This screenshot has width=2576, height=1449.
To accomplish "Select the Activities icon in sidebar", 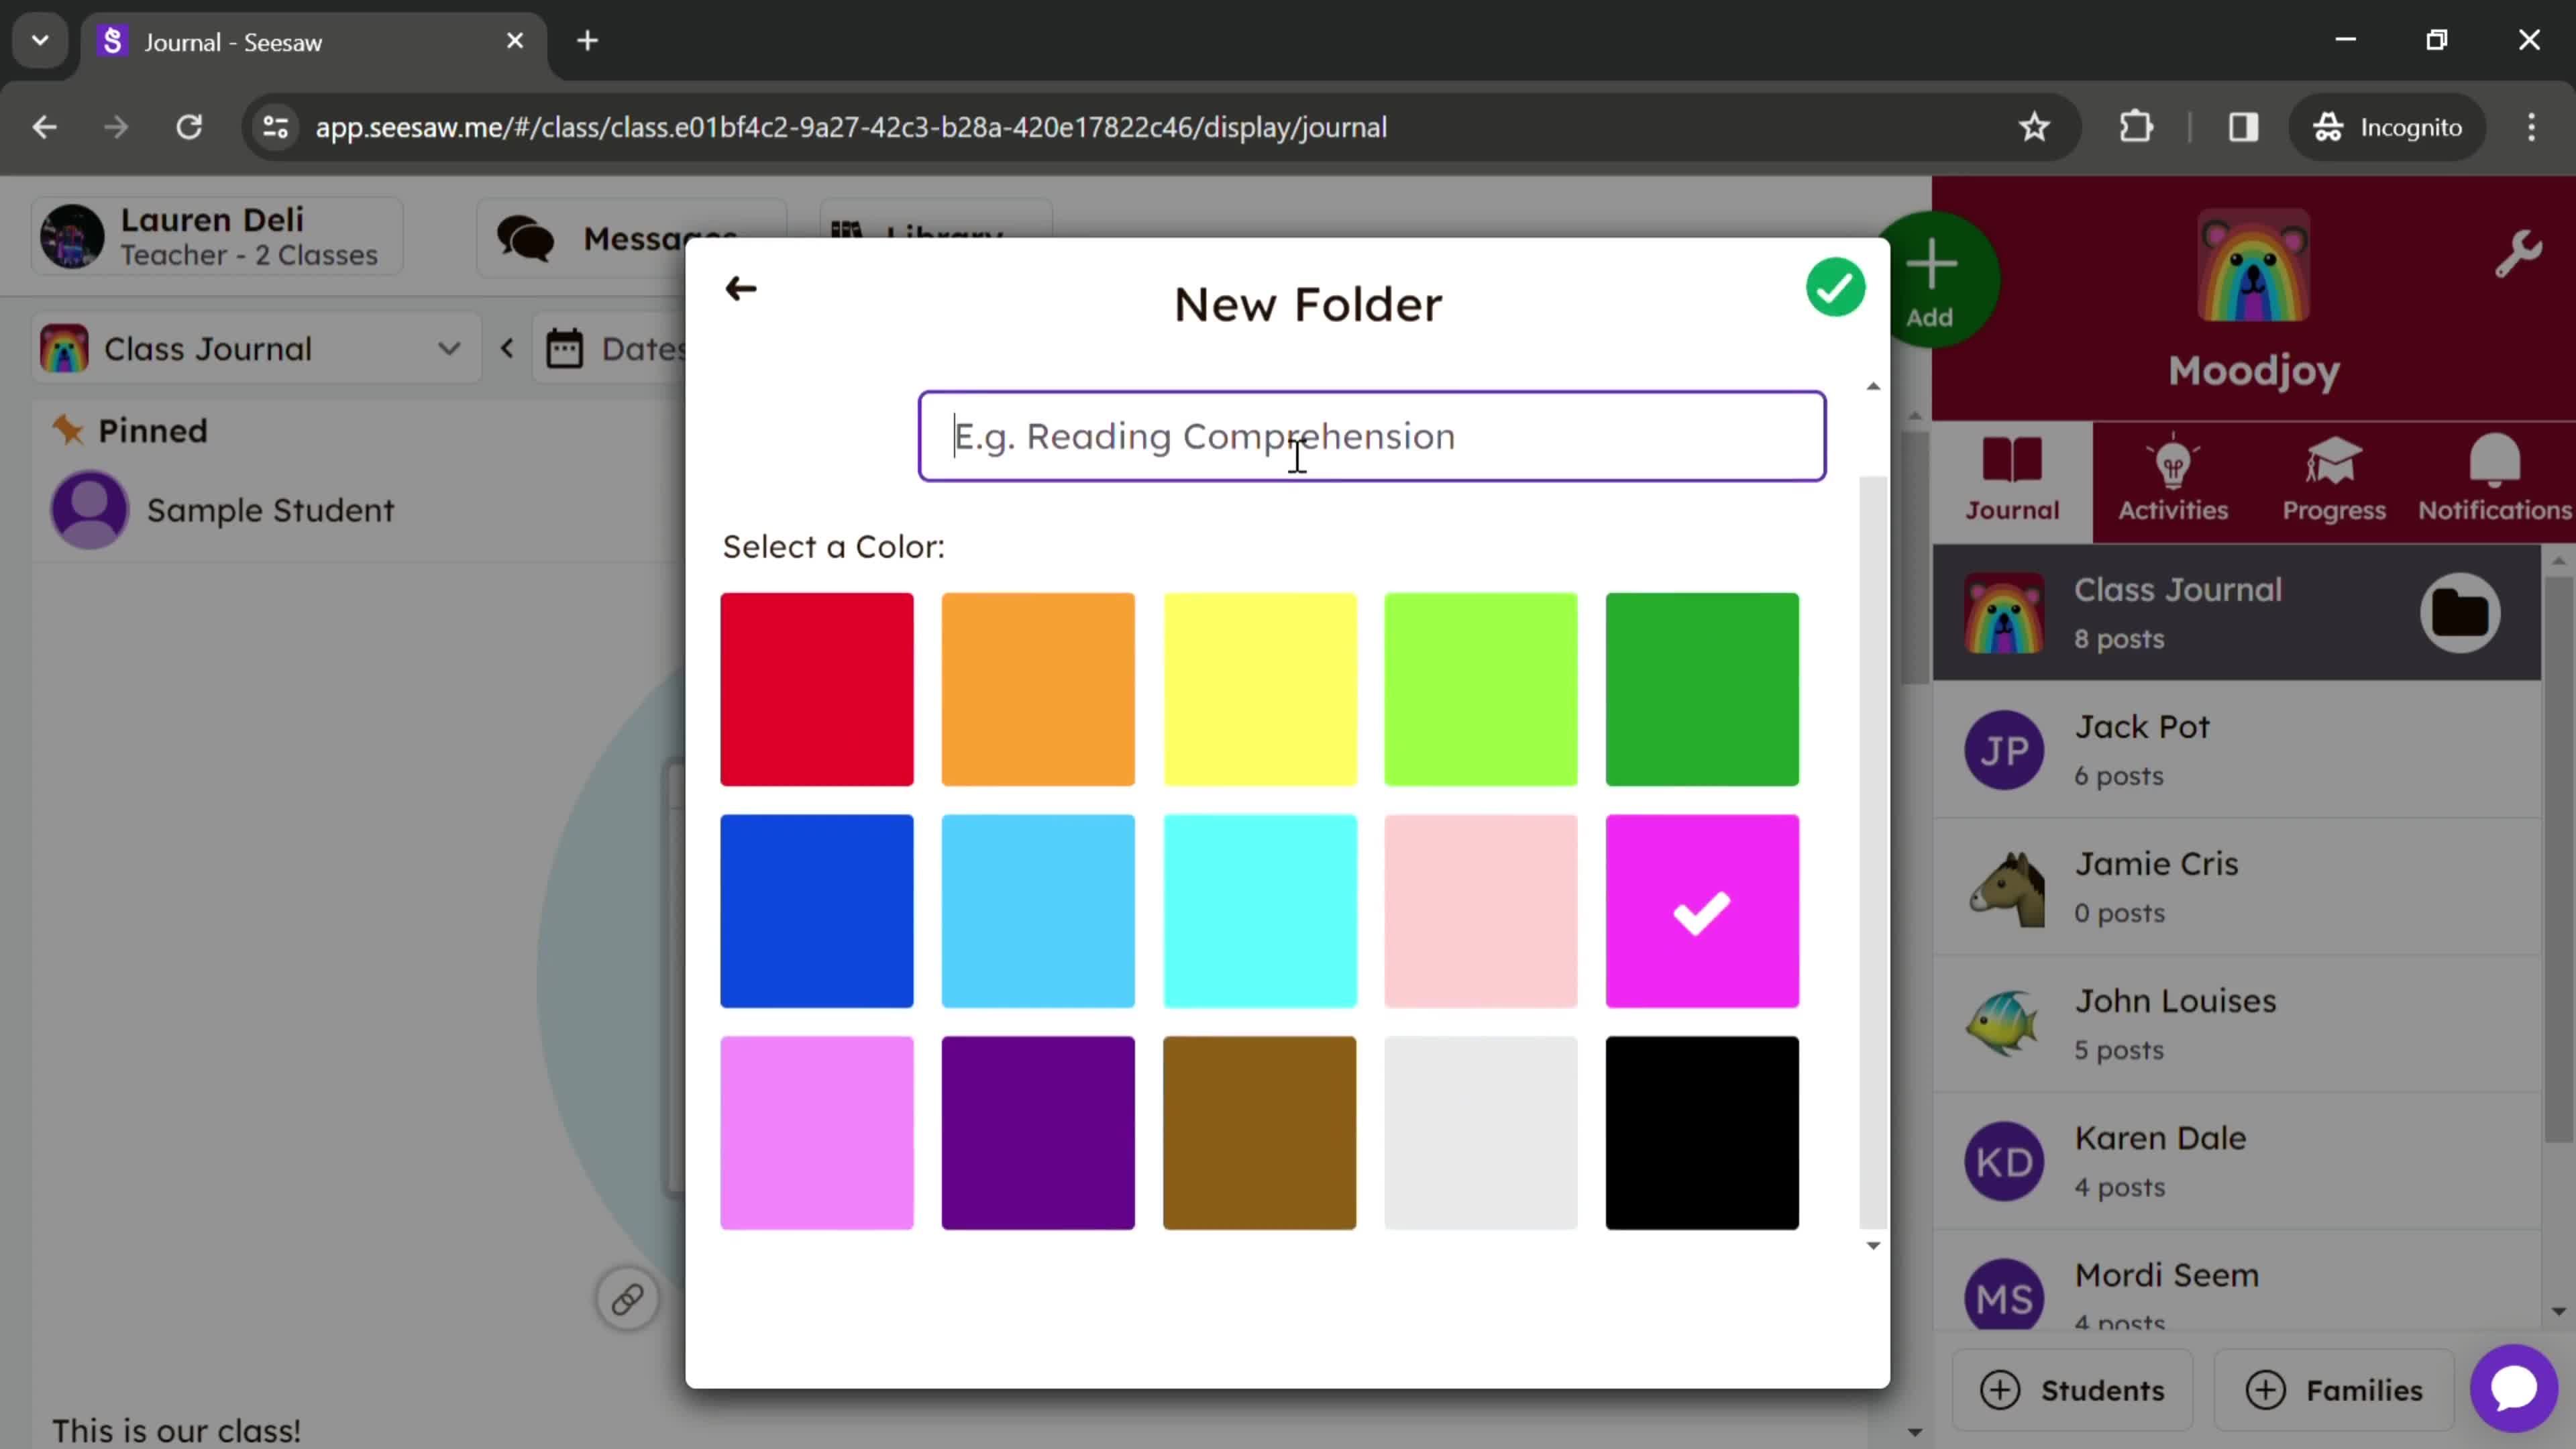I will click(x=2174, y=478).
